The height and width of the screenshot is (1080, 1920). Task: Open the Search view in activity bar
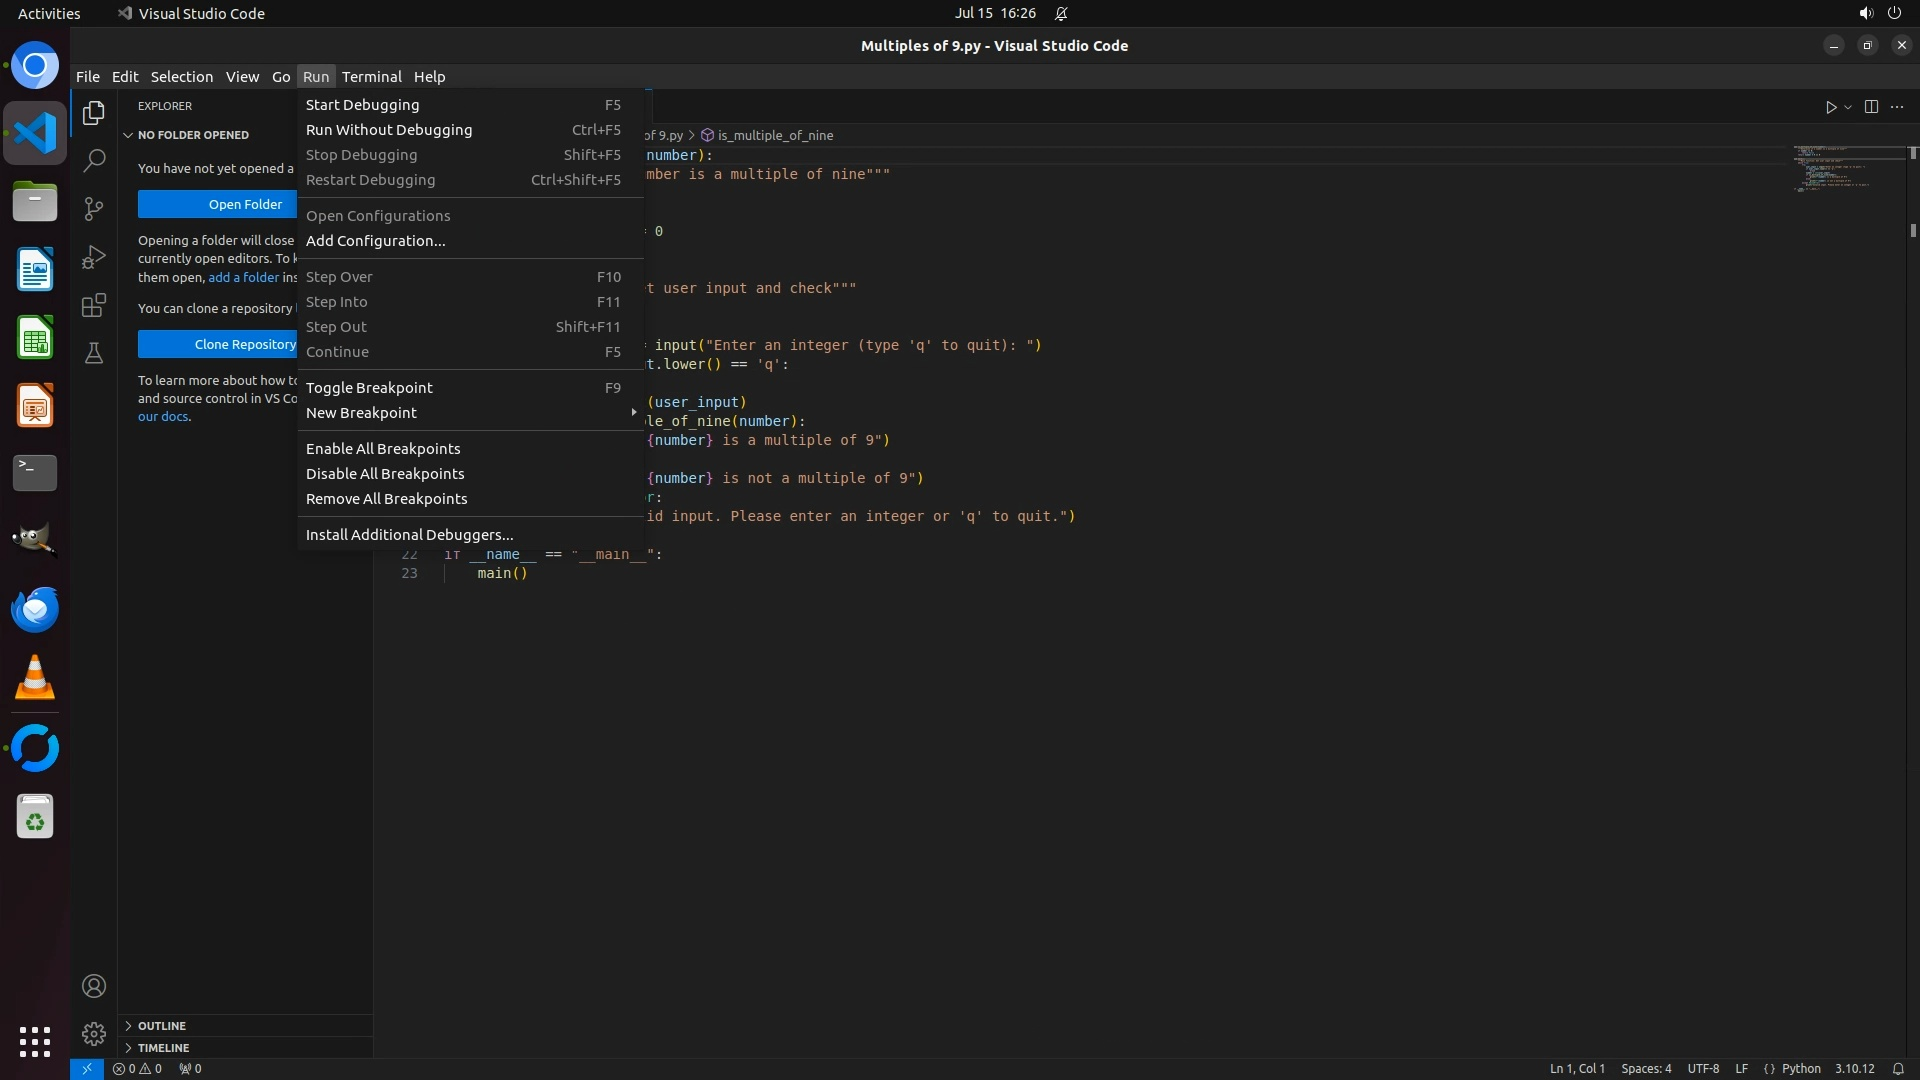[x=94, y=160]
